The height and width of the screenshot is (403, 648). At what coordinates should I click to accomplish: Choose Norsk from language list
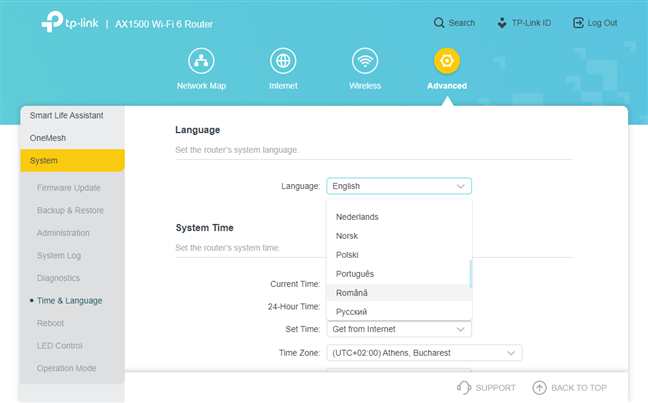(399, 236)
